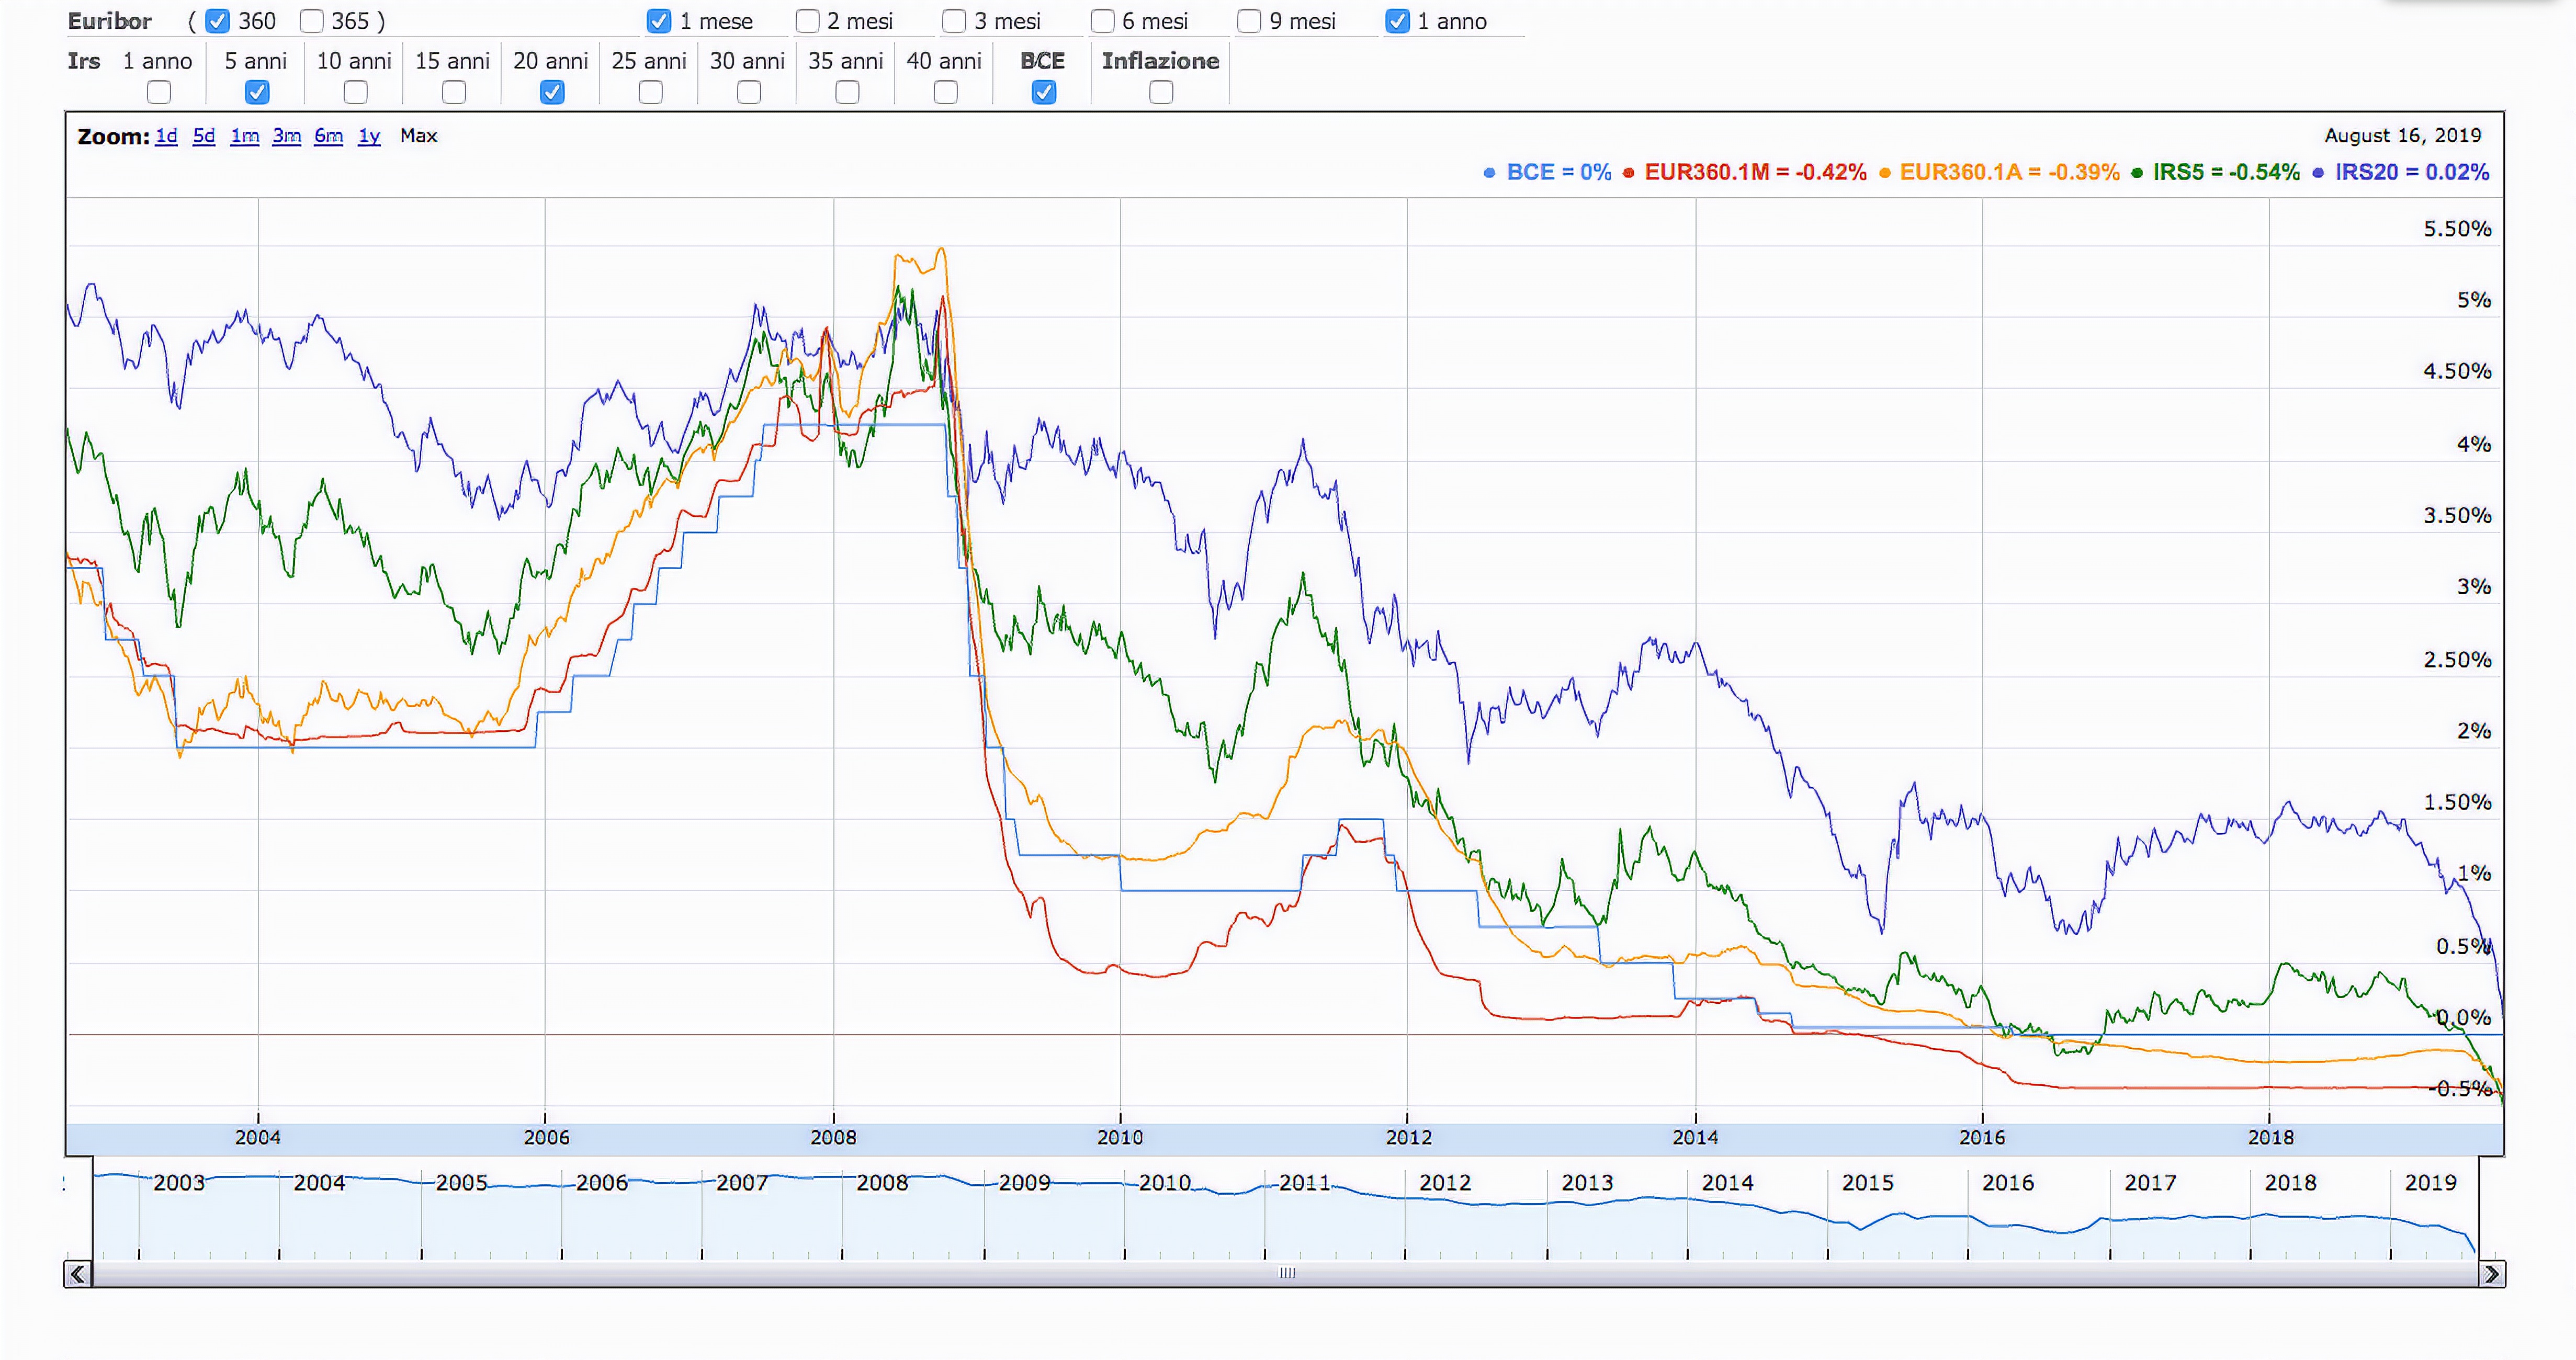Grab the range scrollbar grip handle
The height and width of the screenshot is (1360, 2576).
[x=1287, y=1273]
